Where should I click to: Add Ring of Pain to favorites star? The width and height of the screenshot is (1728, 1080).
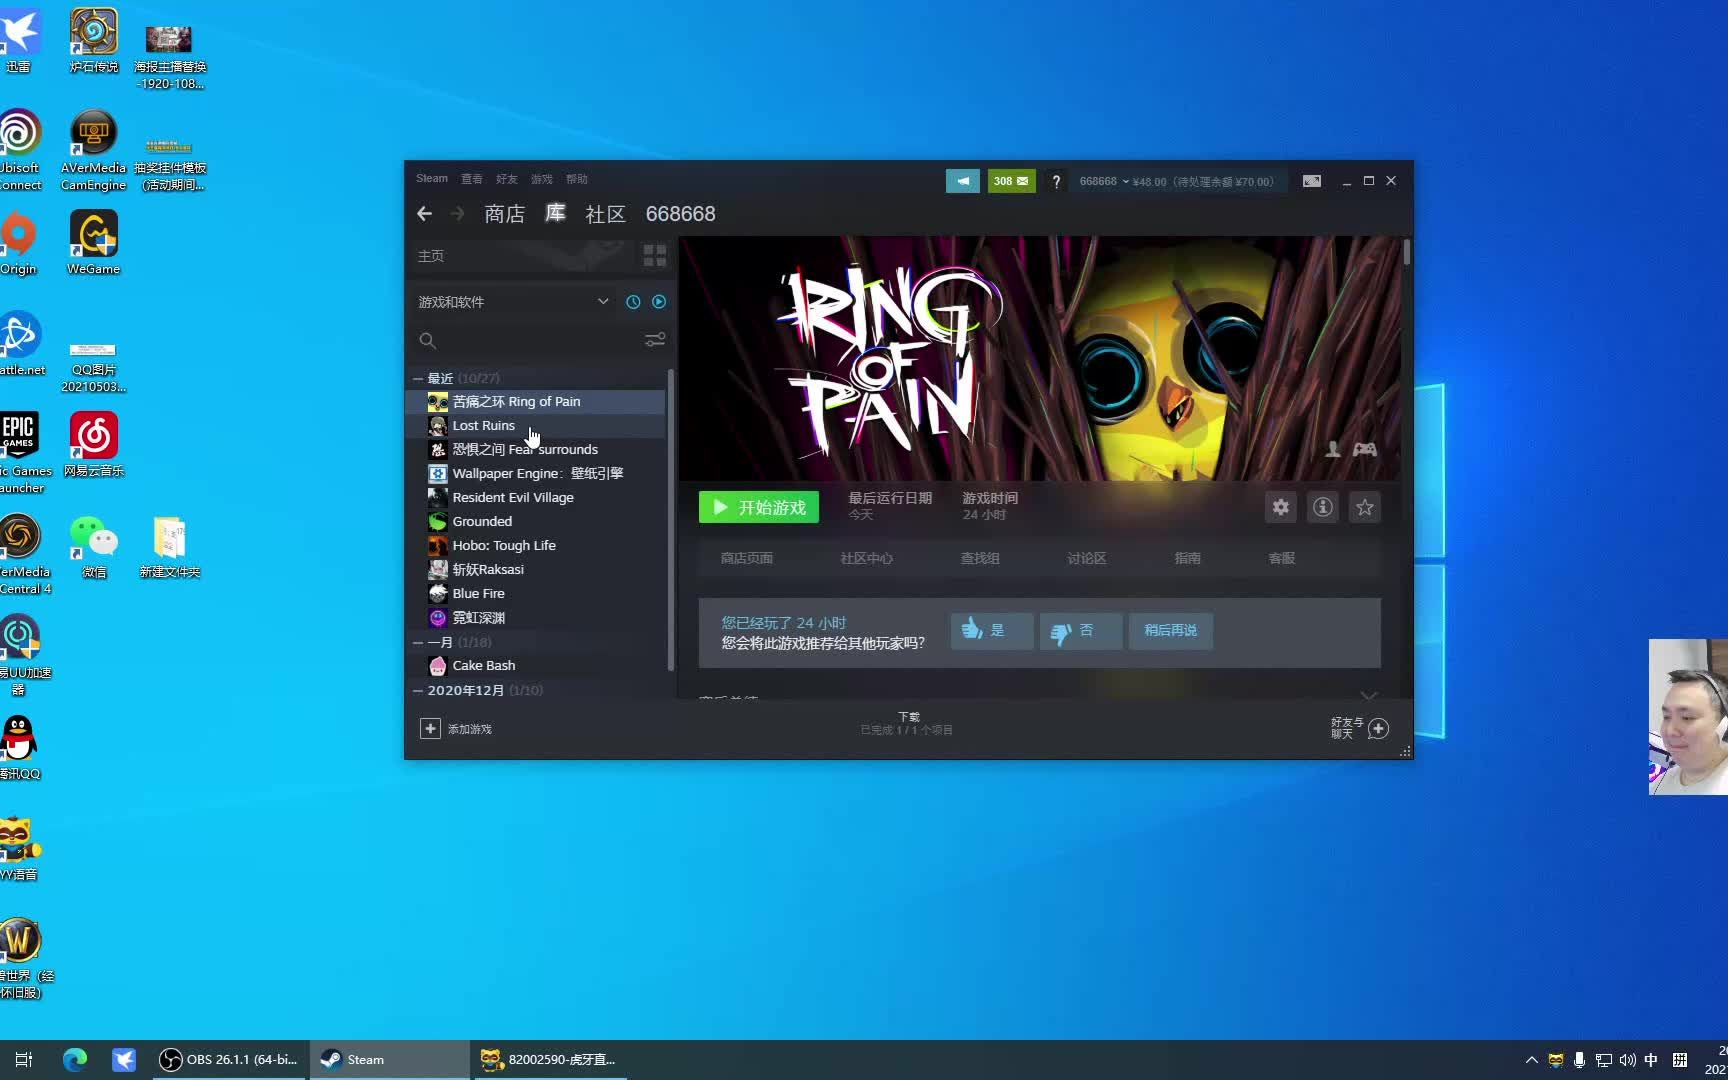click(x=1365, y=508)
